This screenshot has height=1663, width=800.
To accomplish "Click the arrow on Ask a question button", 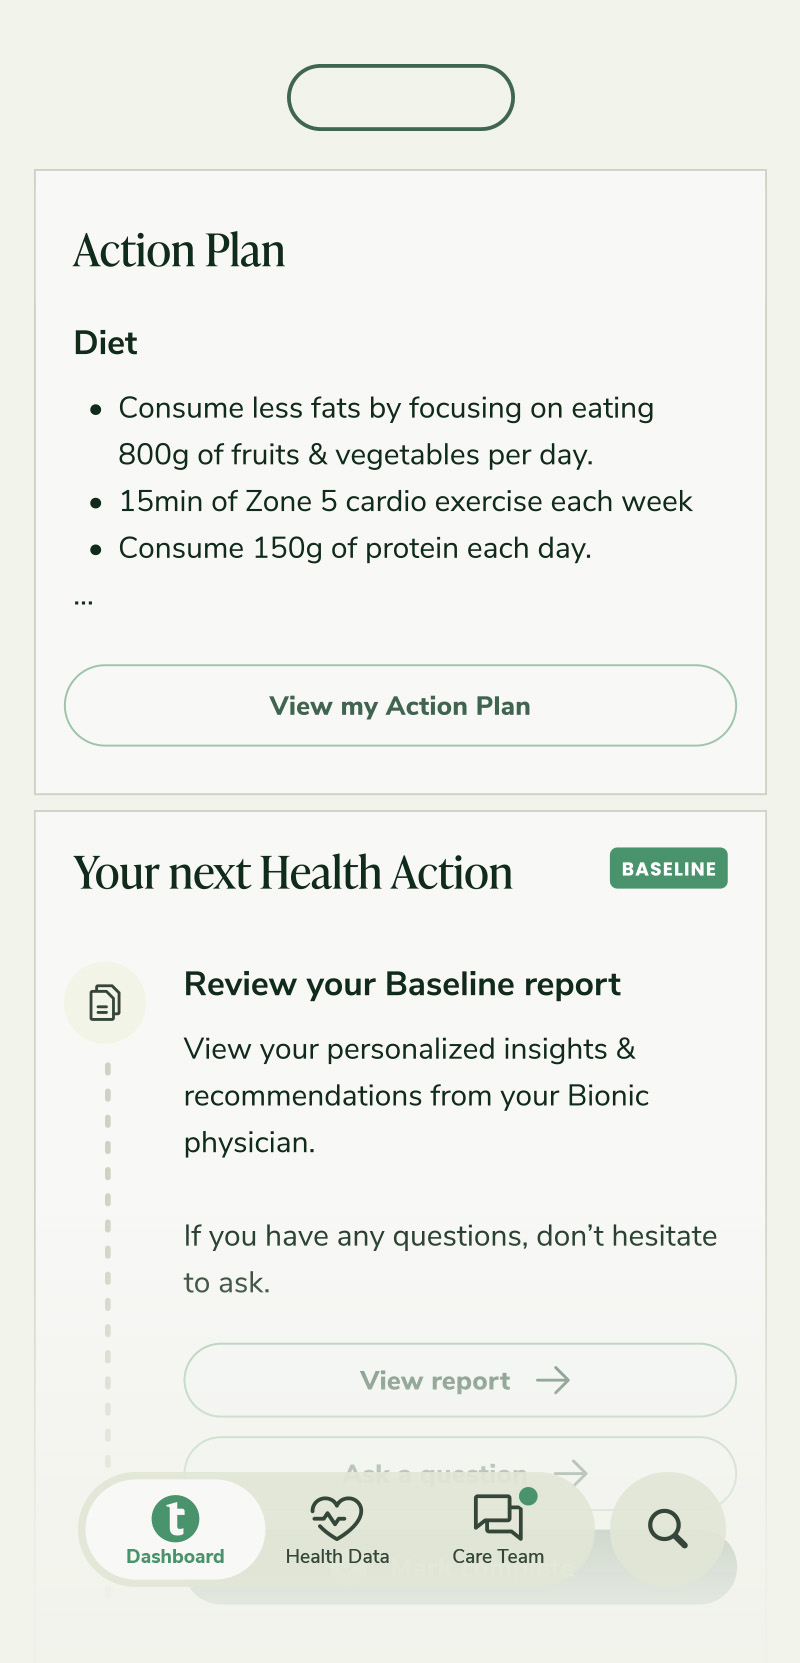I will pyautogui.click(x=571, y=1471).
